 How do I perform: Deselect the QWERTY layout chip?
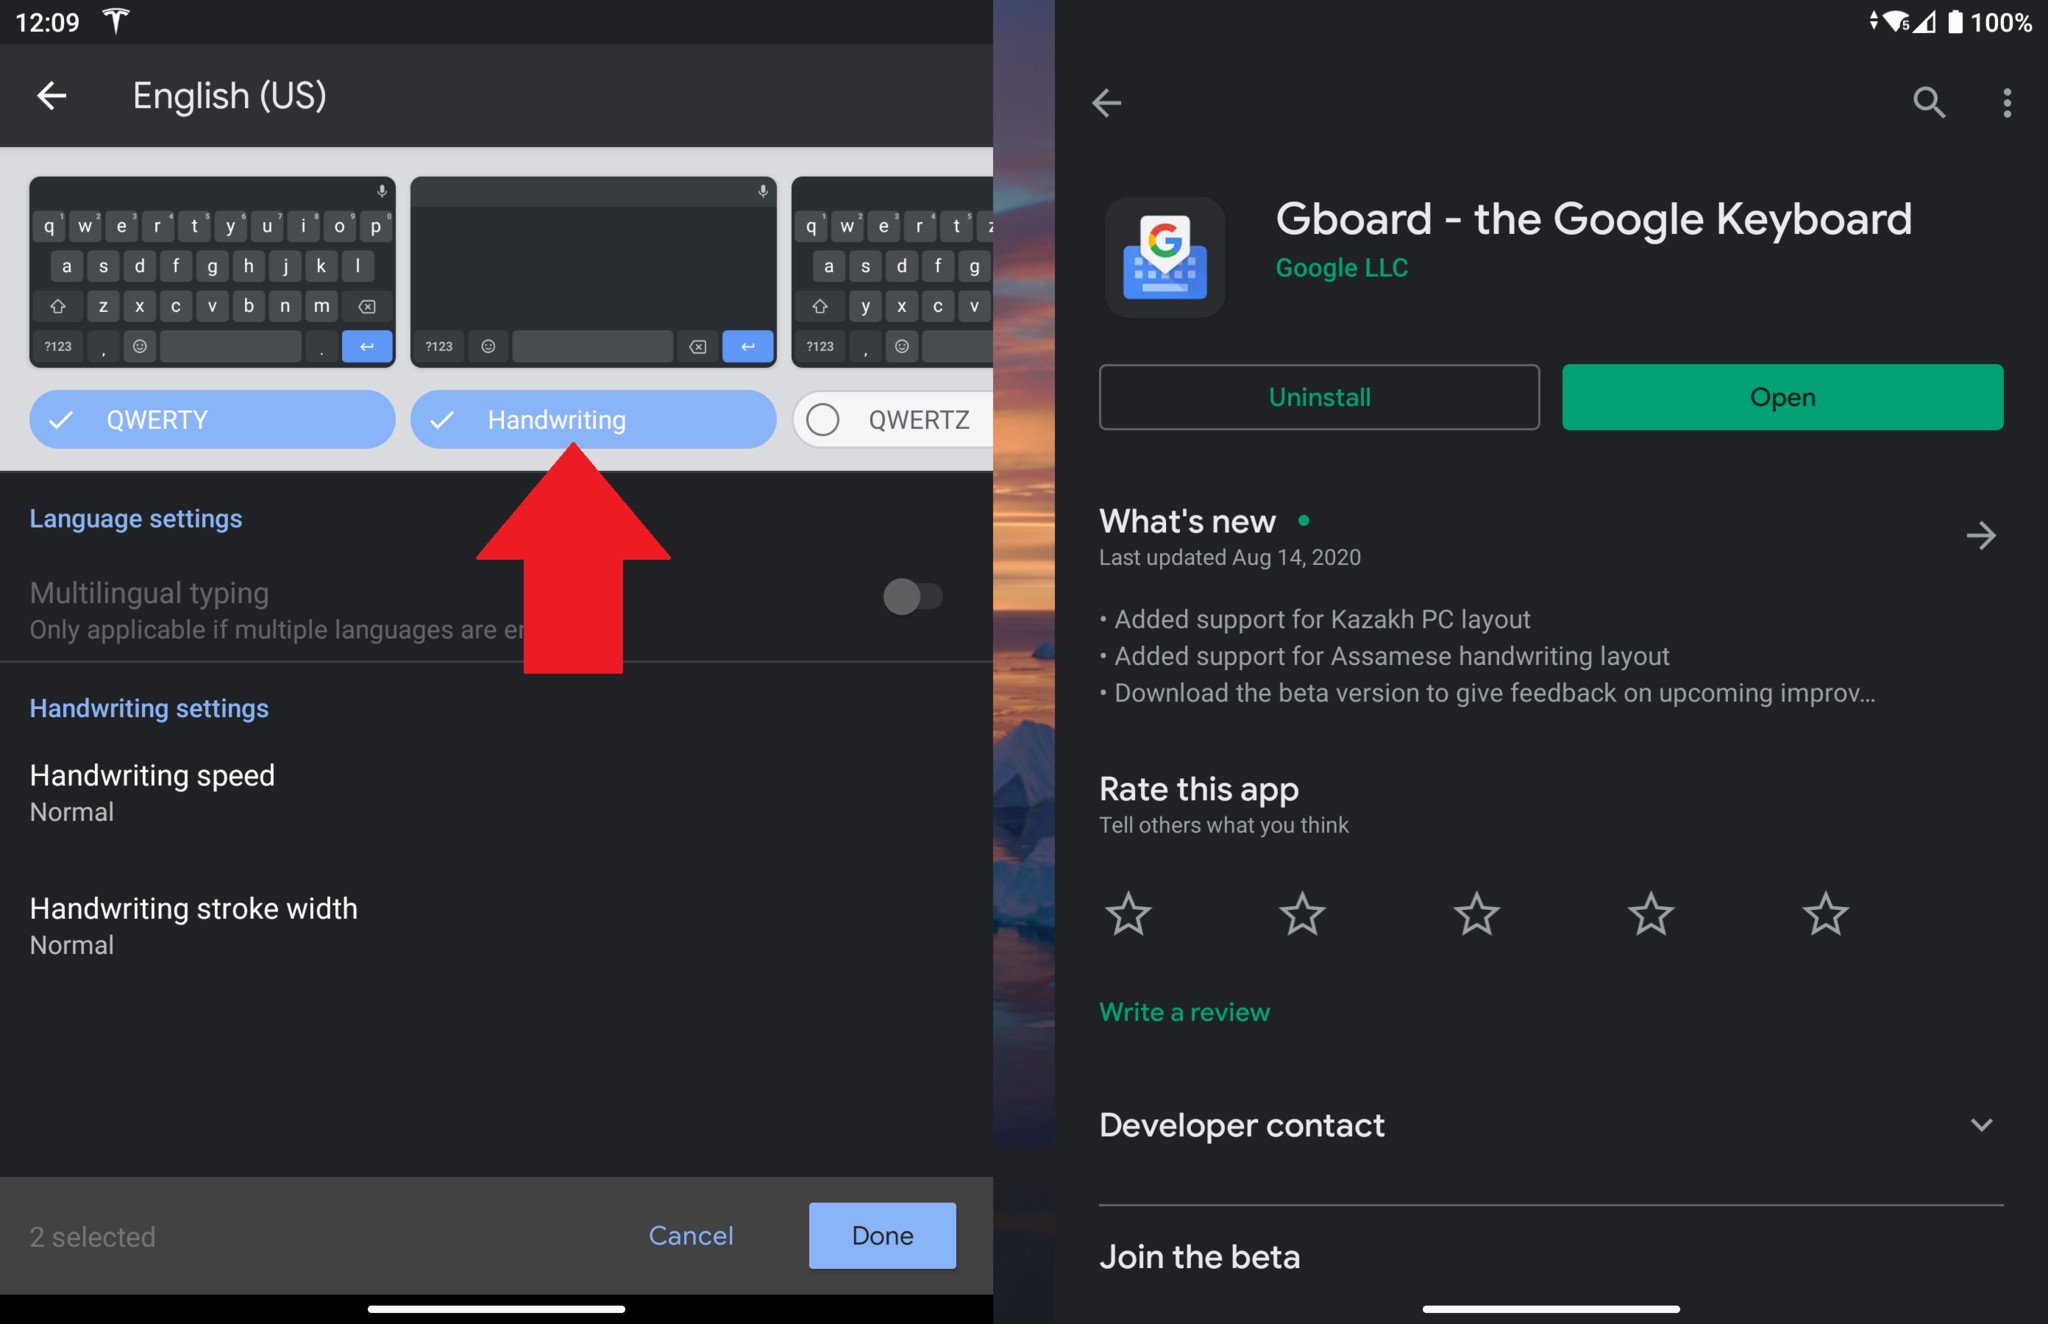(212, 420)
